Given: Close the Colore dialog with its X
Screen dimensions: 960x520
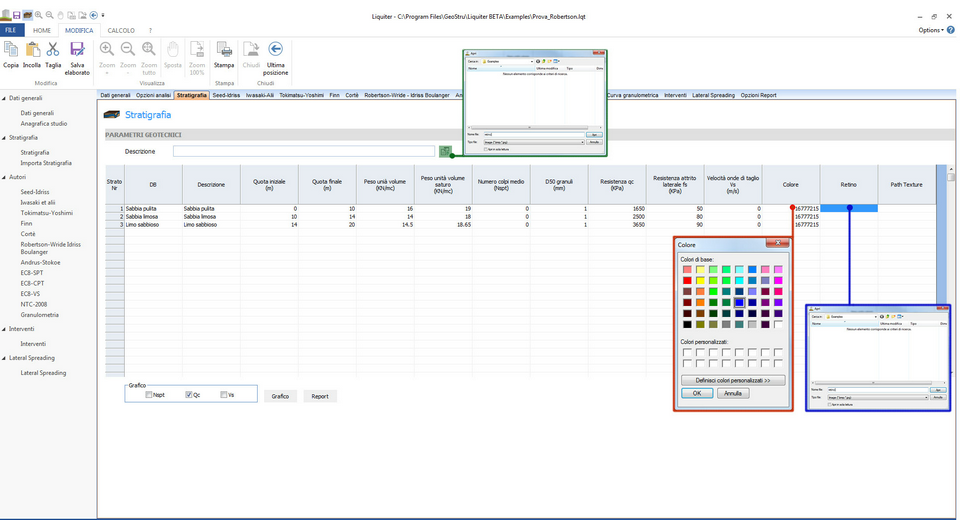Looking at the screenshot, I should point(778,243).
